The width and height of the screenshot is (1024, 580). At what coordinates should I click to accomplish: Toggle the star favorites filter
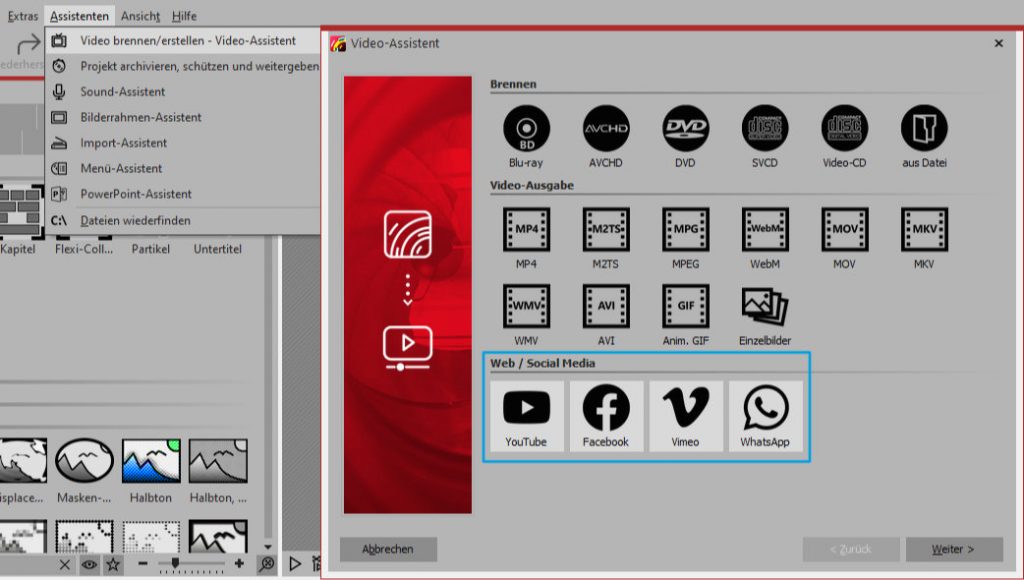pyautogui.click(x=113, y=564)
